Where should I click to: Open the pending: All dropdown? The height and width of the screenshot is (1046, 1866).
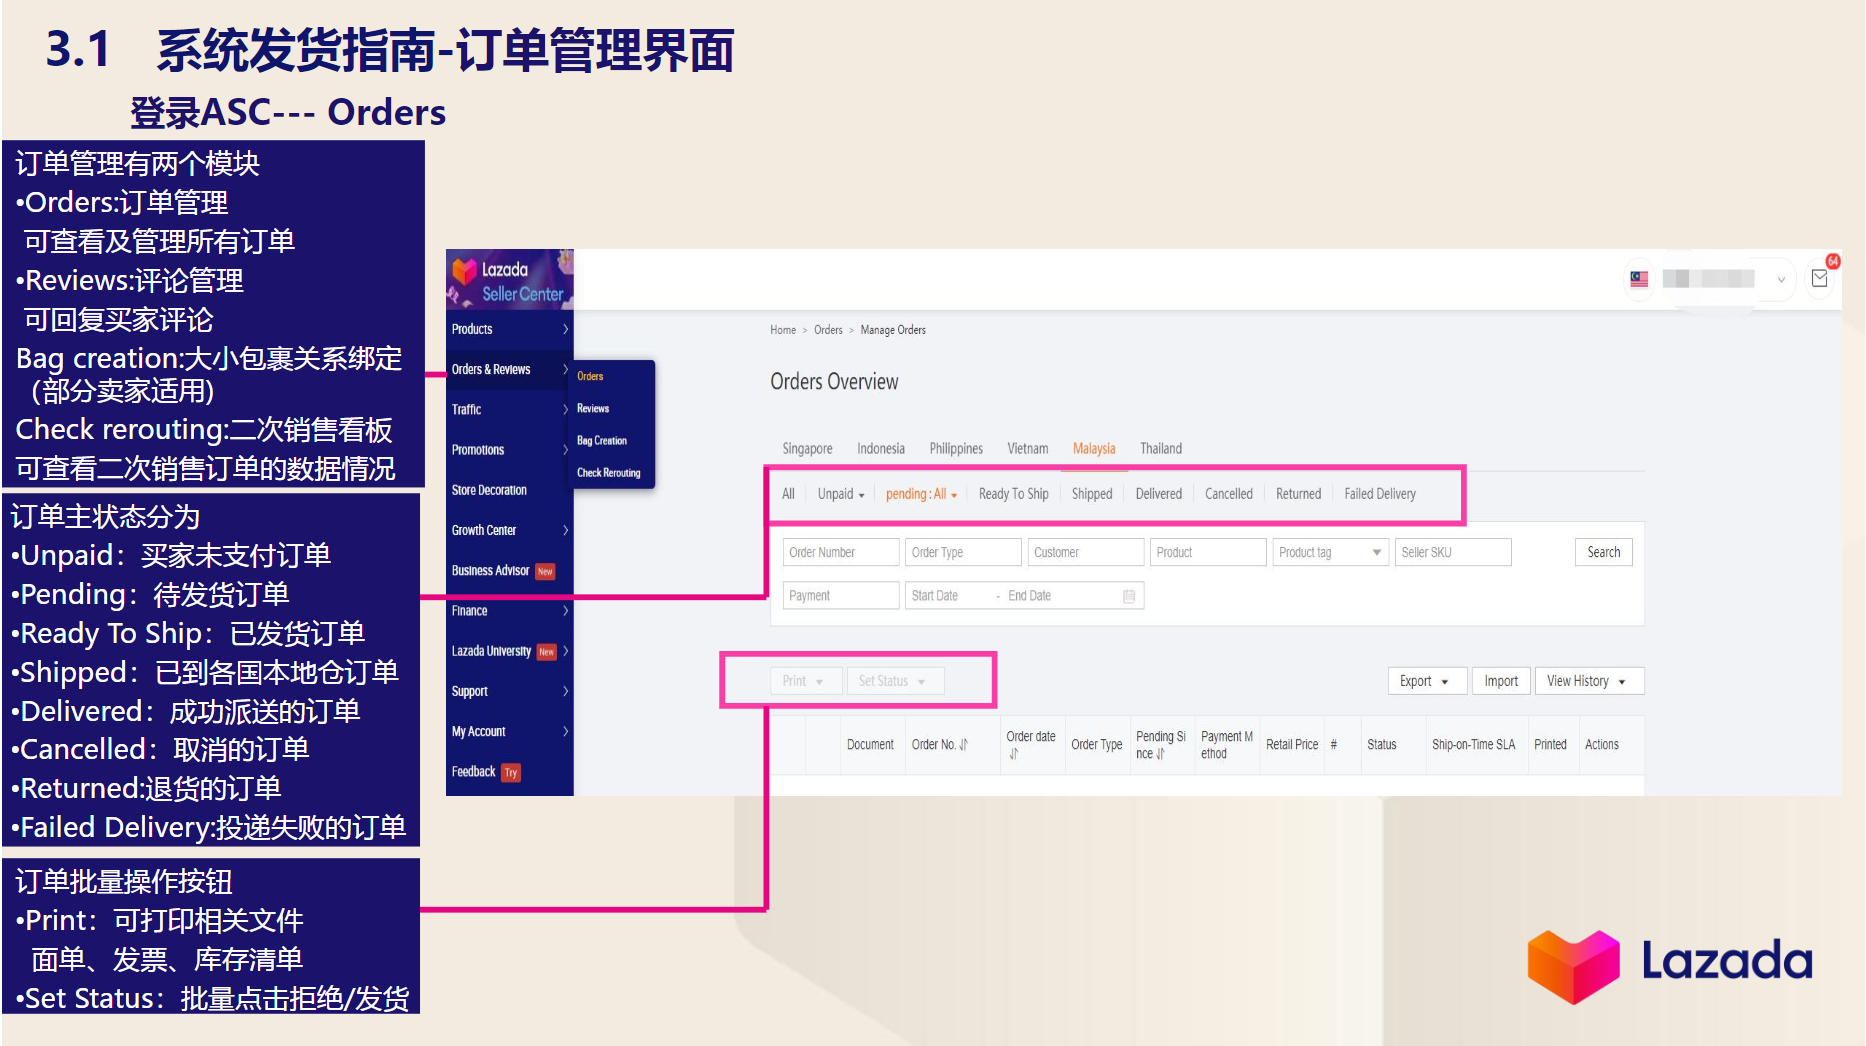[921, 494]
